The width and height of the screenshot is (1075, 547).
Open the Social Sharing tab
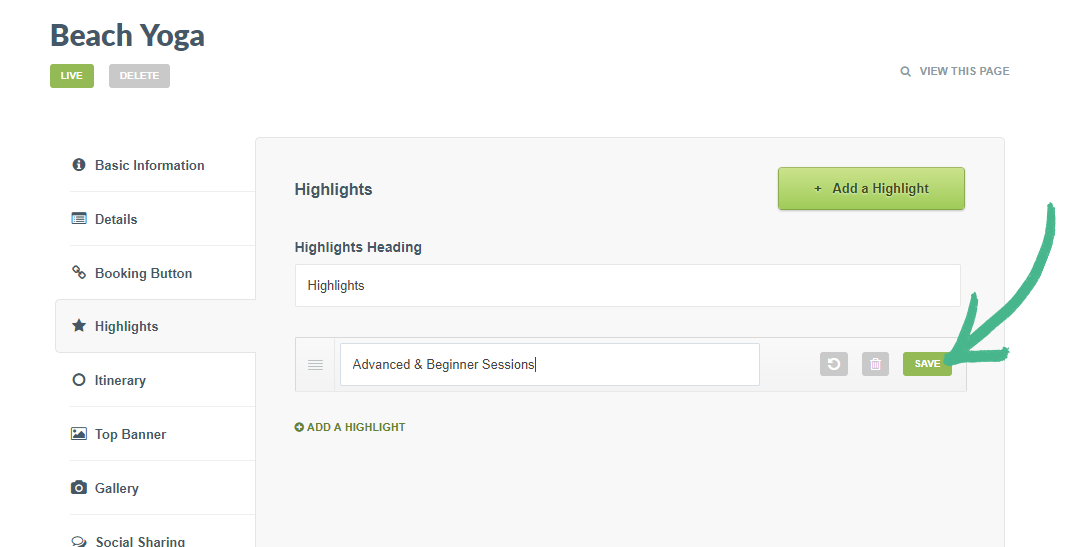[x=140, y=541]
